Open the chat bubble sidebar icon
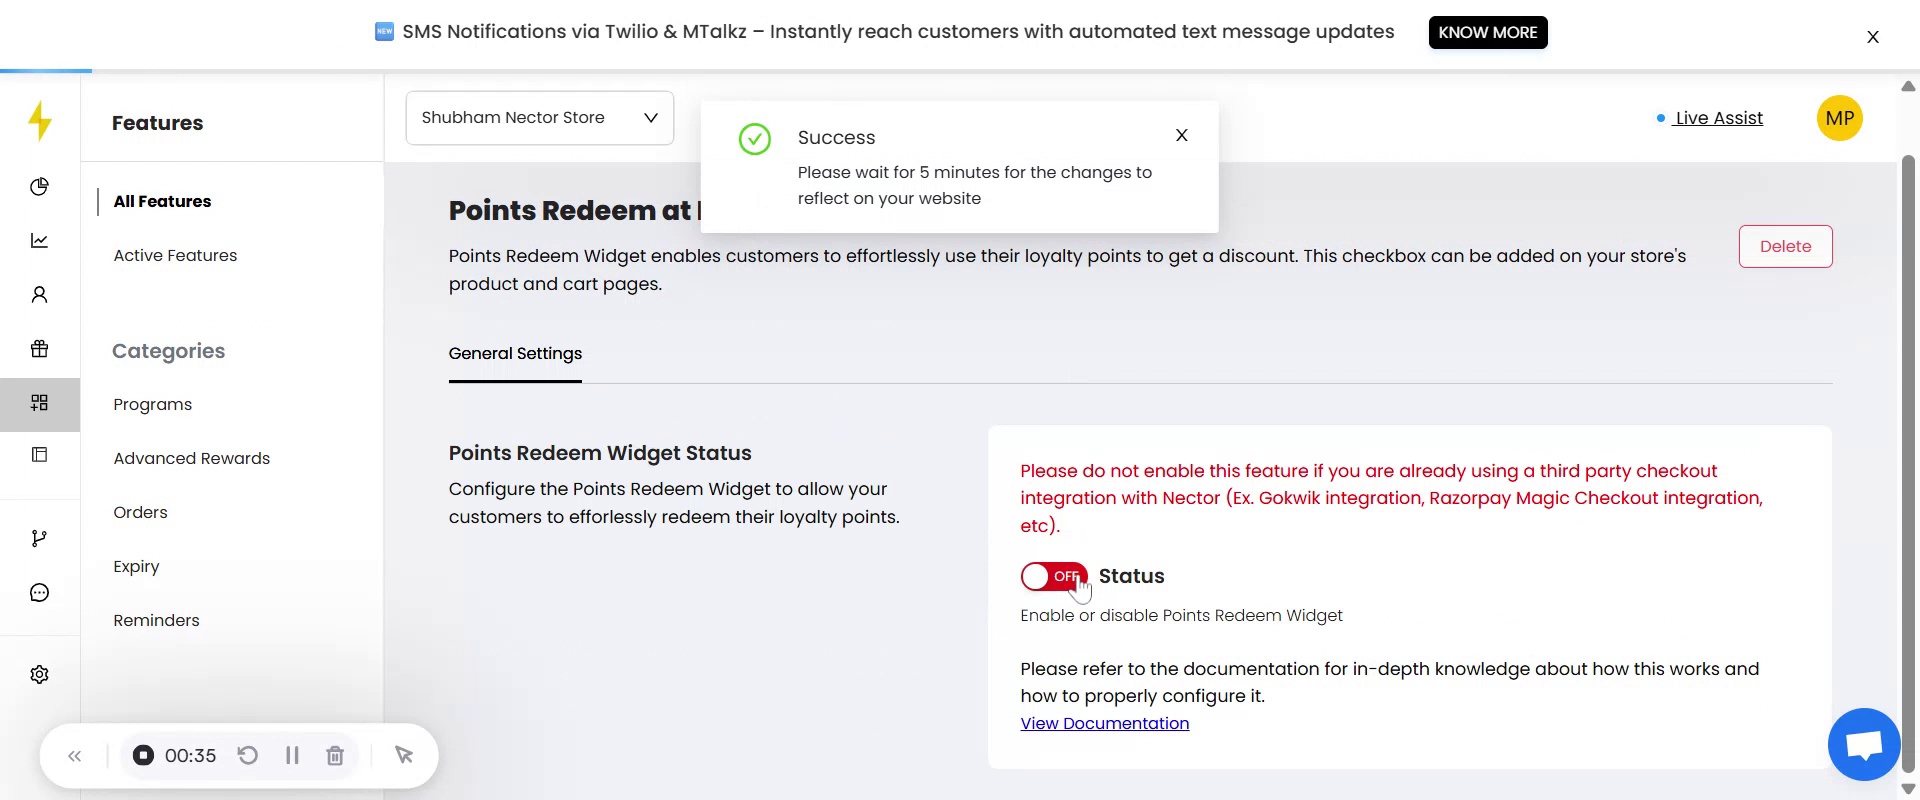 tap(40, 593)
